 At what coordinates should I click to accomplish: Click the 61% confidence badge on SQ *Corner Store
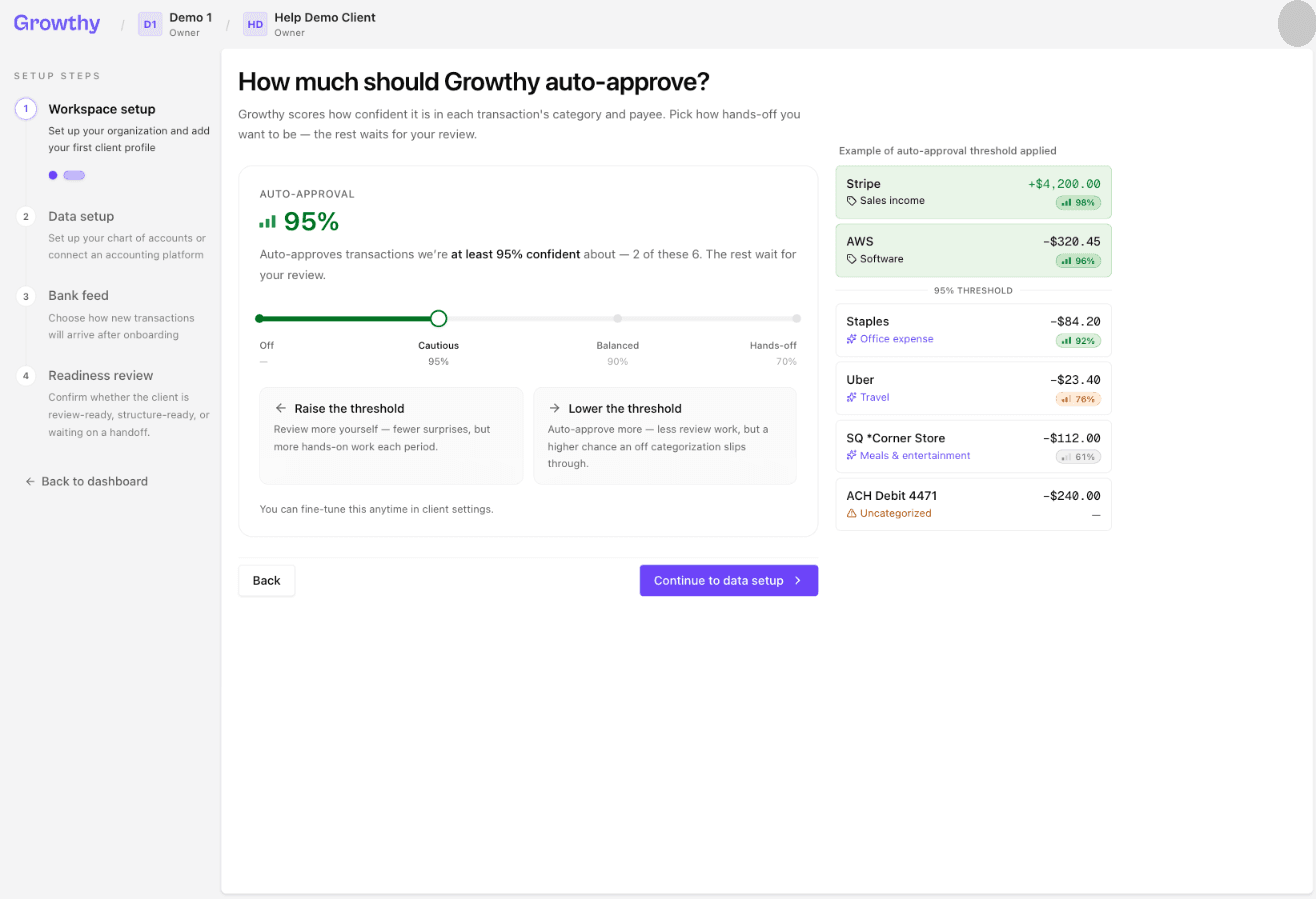pos(1078,457)
